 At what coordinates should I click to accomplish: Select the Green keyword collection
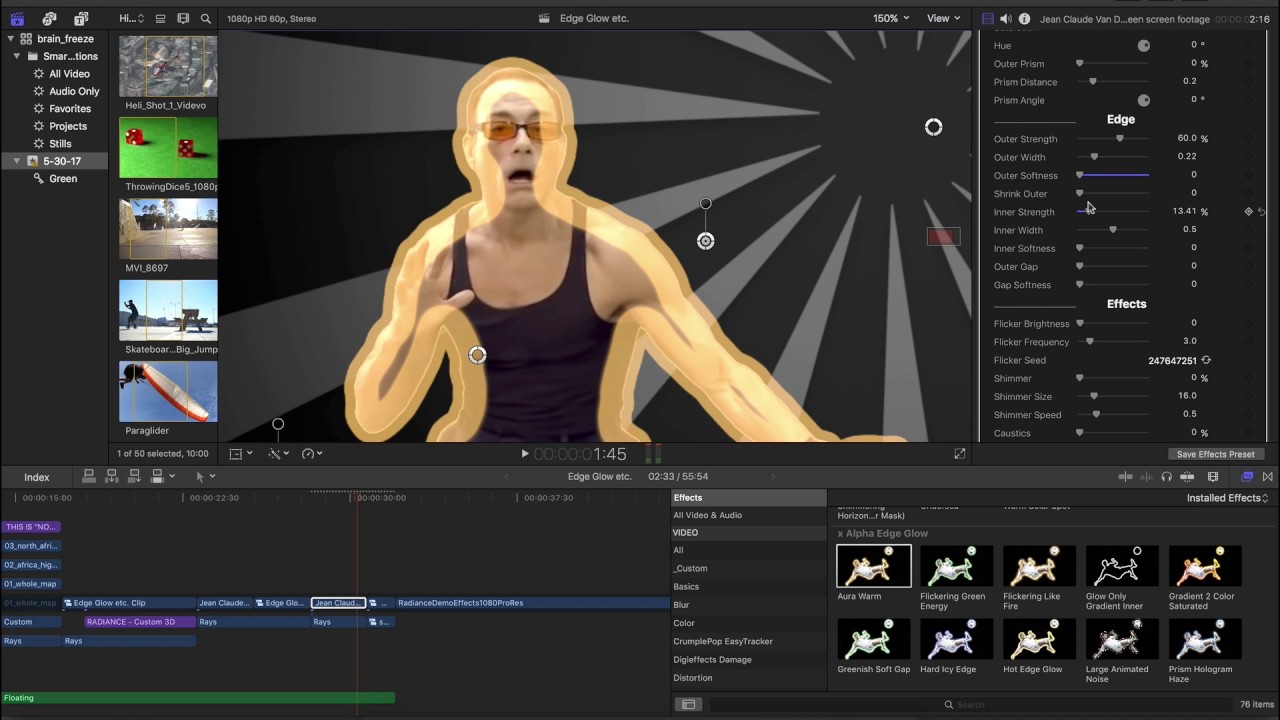(x=63, y=179)
